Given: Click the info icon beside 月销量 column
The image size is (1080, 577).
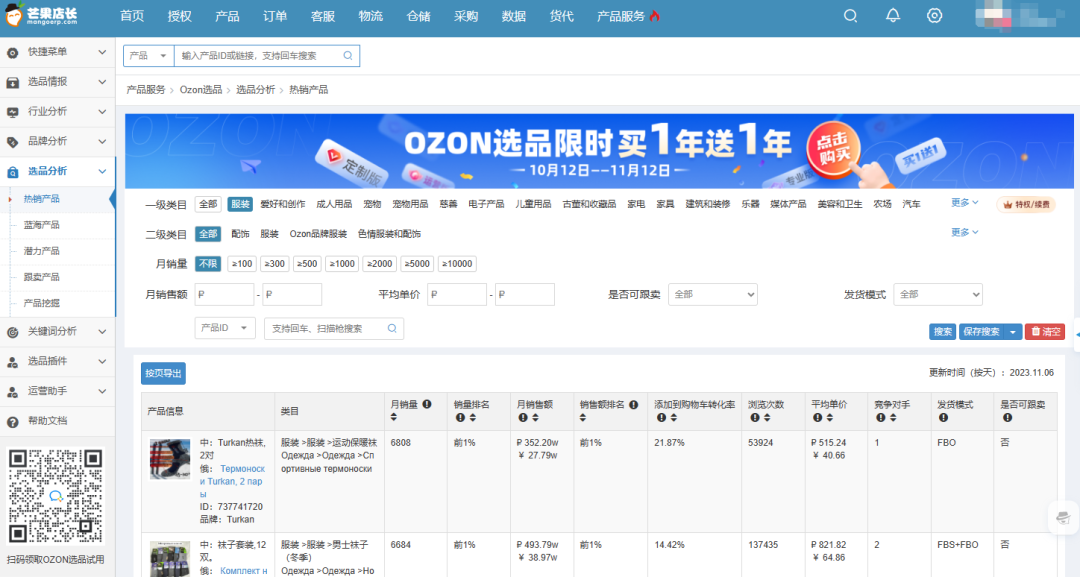Looking at the screenshot, I should coord(427,404).
